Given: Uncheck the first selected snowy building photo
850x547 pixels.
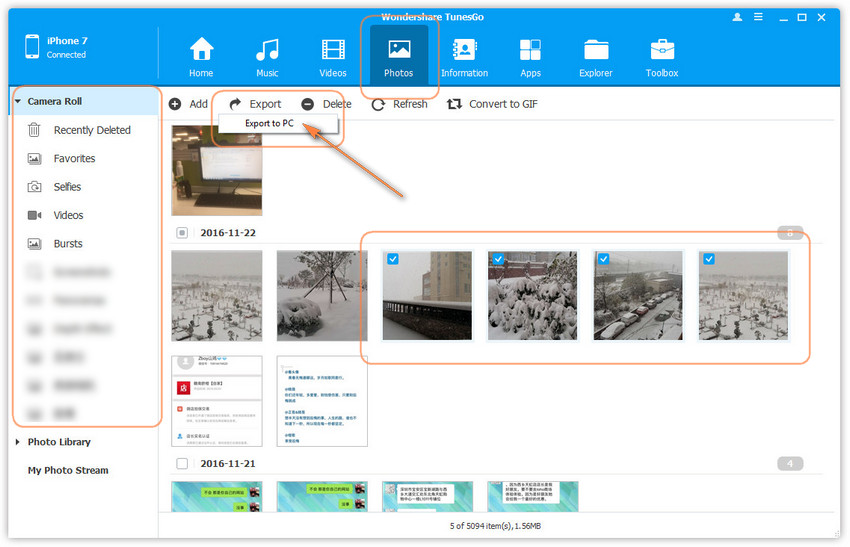Looking at the screenshot, I should point(393,259).
